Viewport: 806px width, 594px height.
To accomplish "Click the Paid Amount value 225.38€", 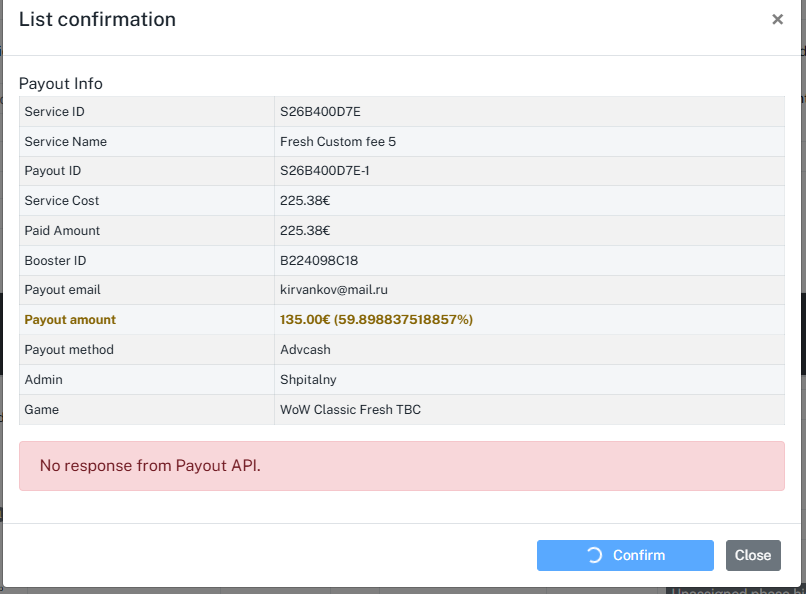I will point(305,230).
